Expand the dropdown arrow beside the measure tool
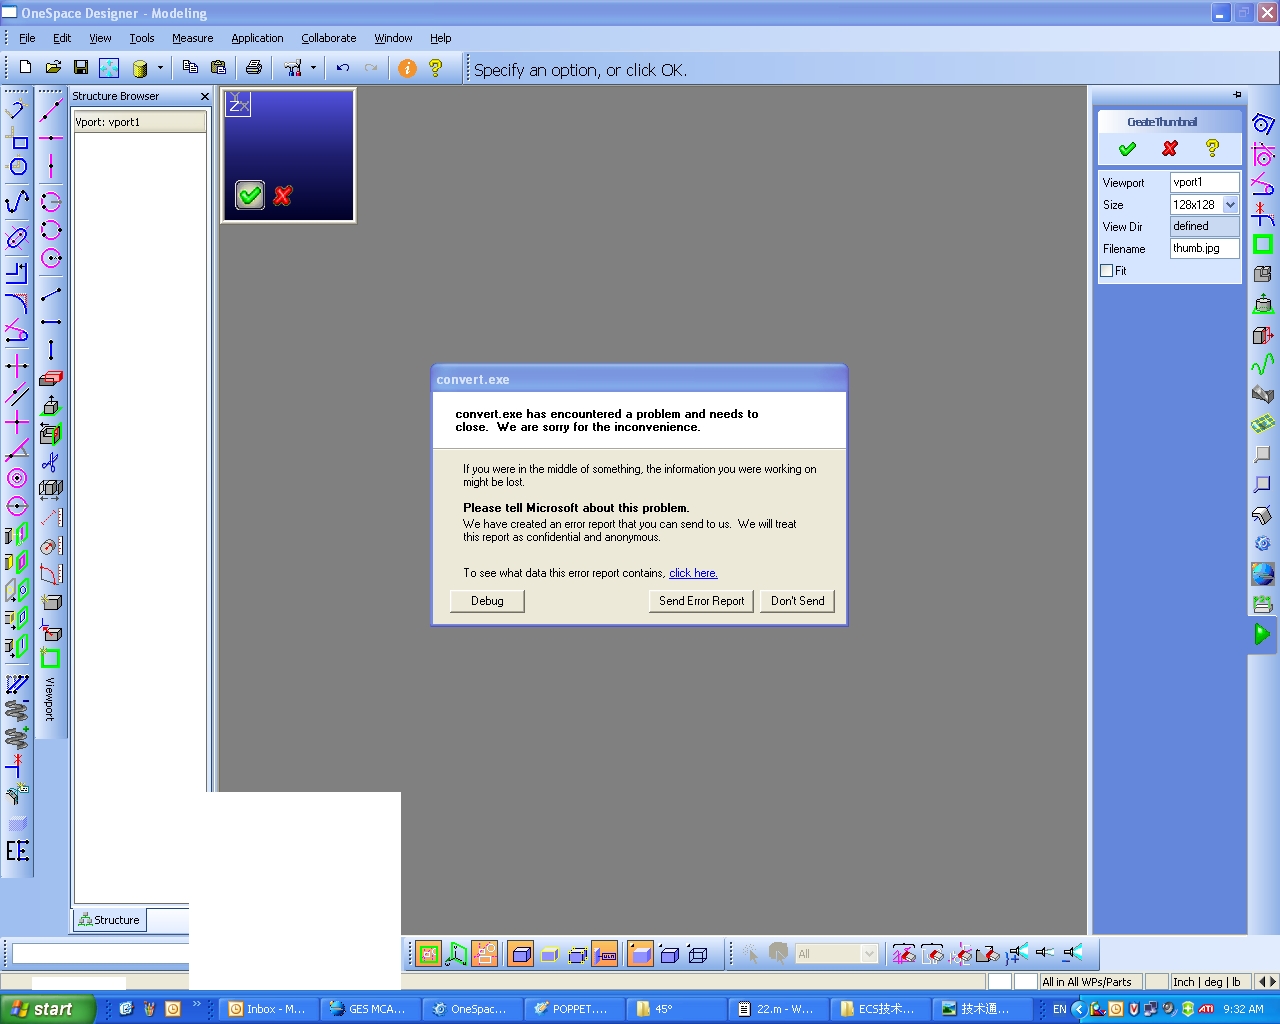Image resolution: width=1280 pixels, height=1024 pixels. point(311,68)
